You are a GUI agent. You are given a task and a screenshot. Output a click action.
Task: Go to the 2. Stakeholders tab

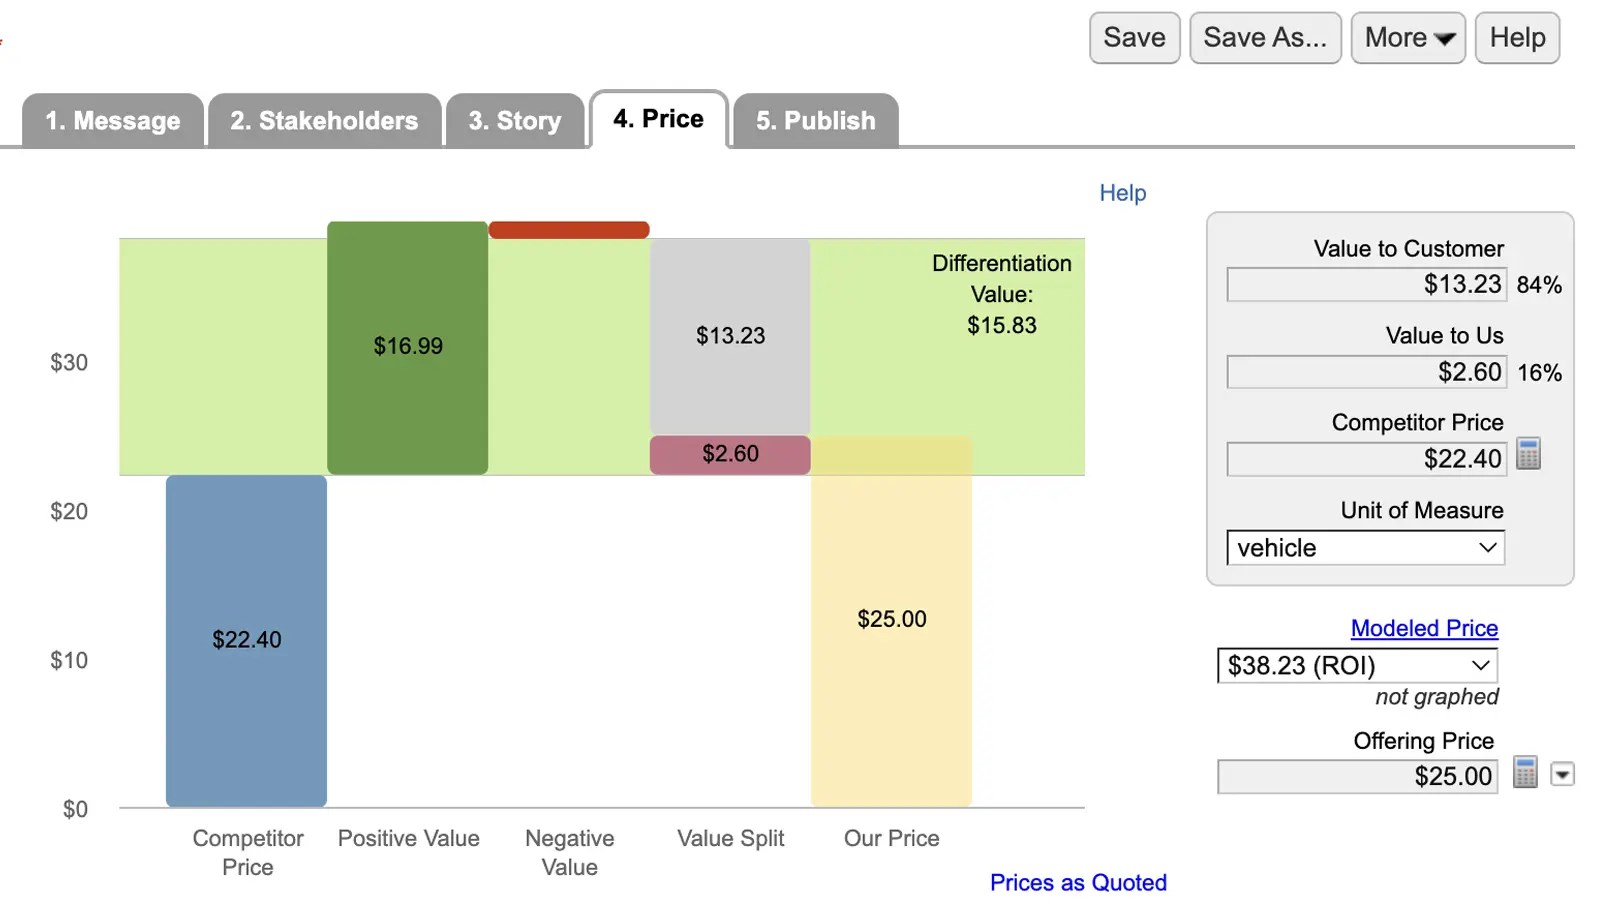pos(324,121)
